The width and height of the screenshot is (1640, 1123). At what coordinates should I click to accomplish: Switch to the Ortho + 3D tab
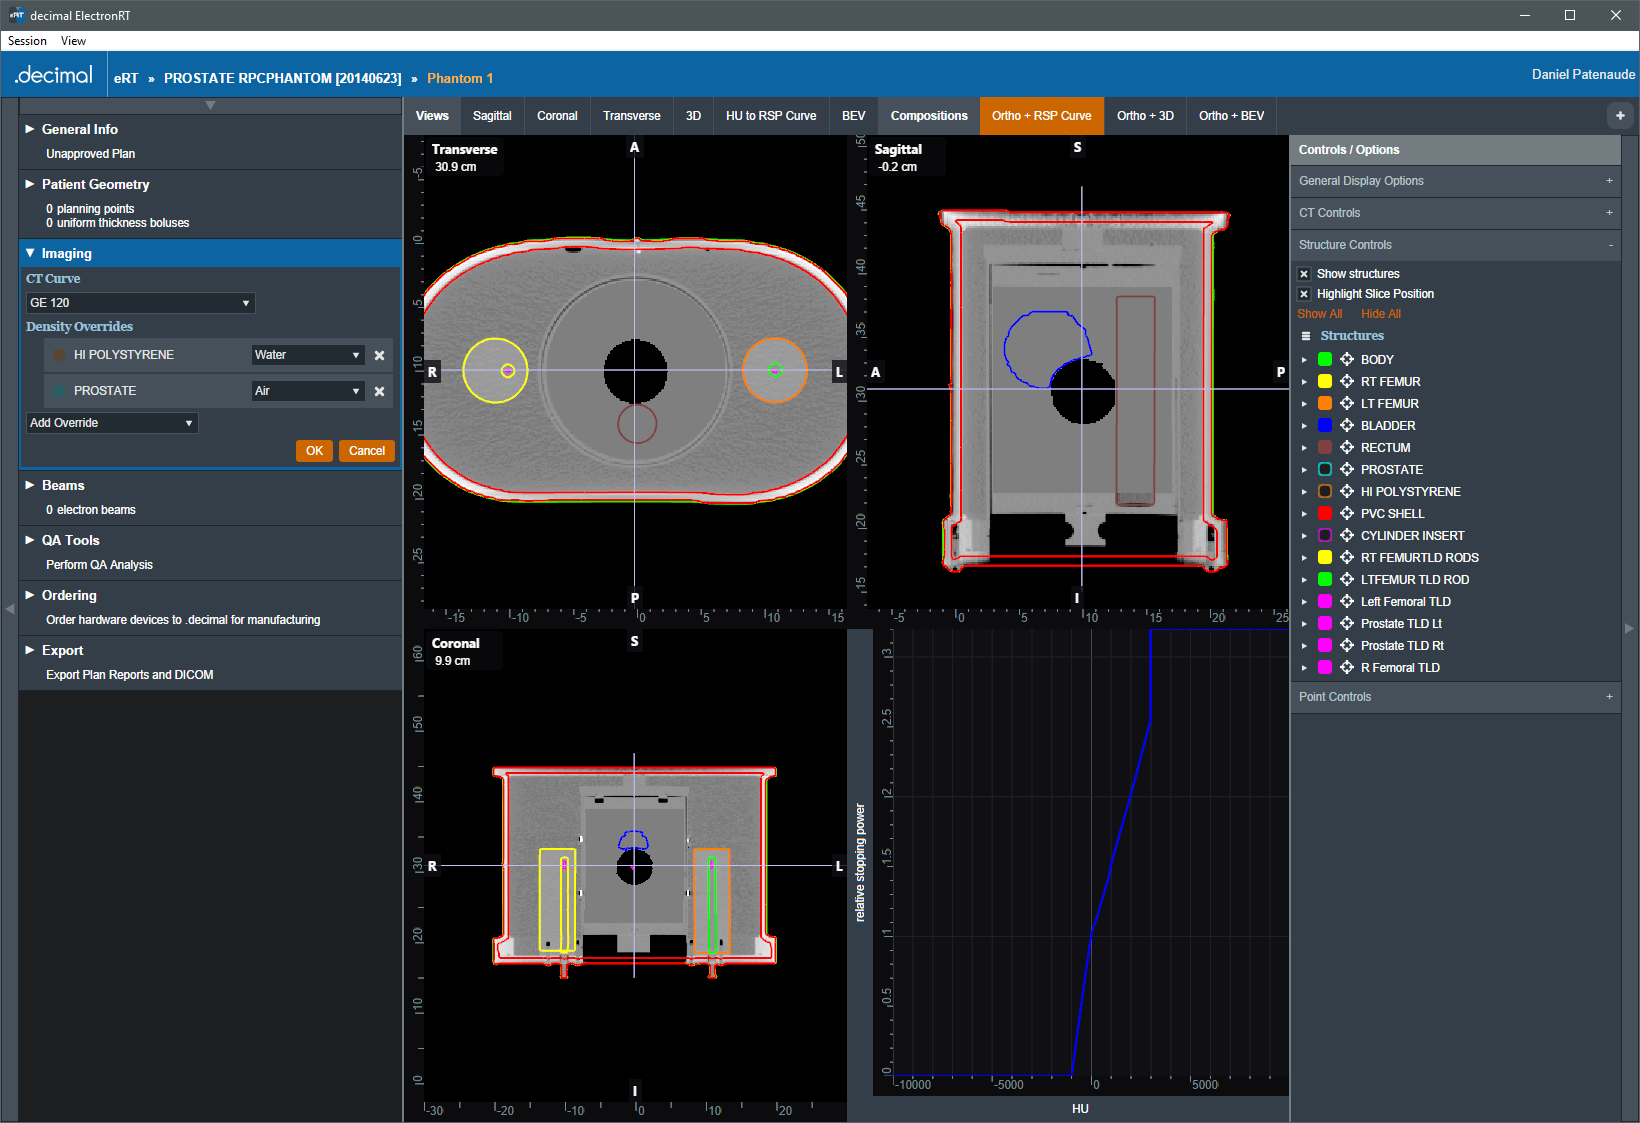[1145, 116]
